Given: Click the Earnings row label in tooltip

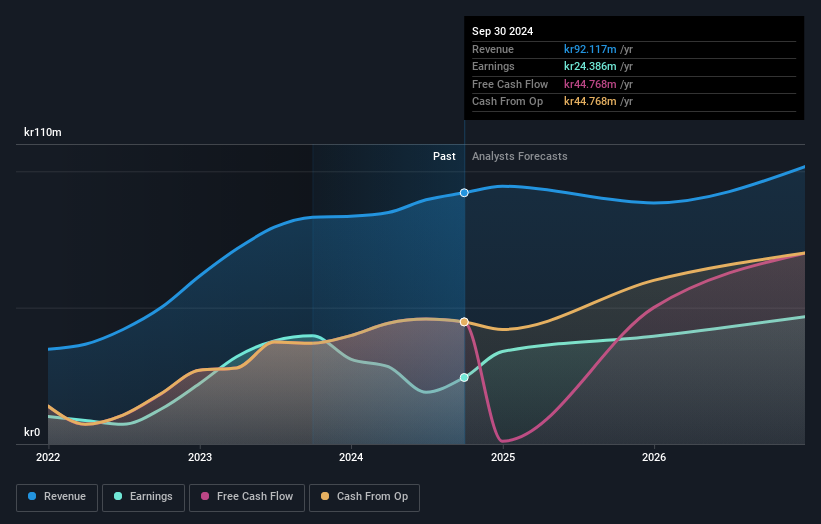Looking at the screenshot, I should pos(493,66).
